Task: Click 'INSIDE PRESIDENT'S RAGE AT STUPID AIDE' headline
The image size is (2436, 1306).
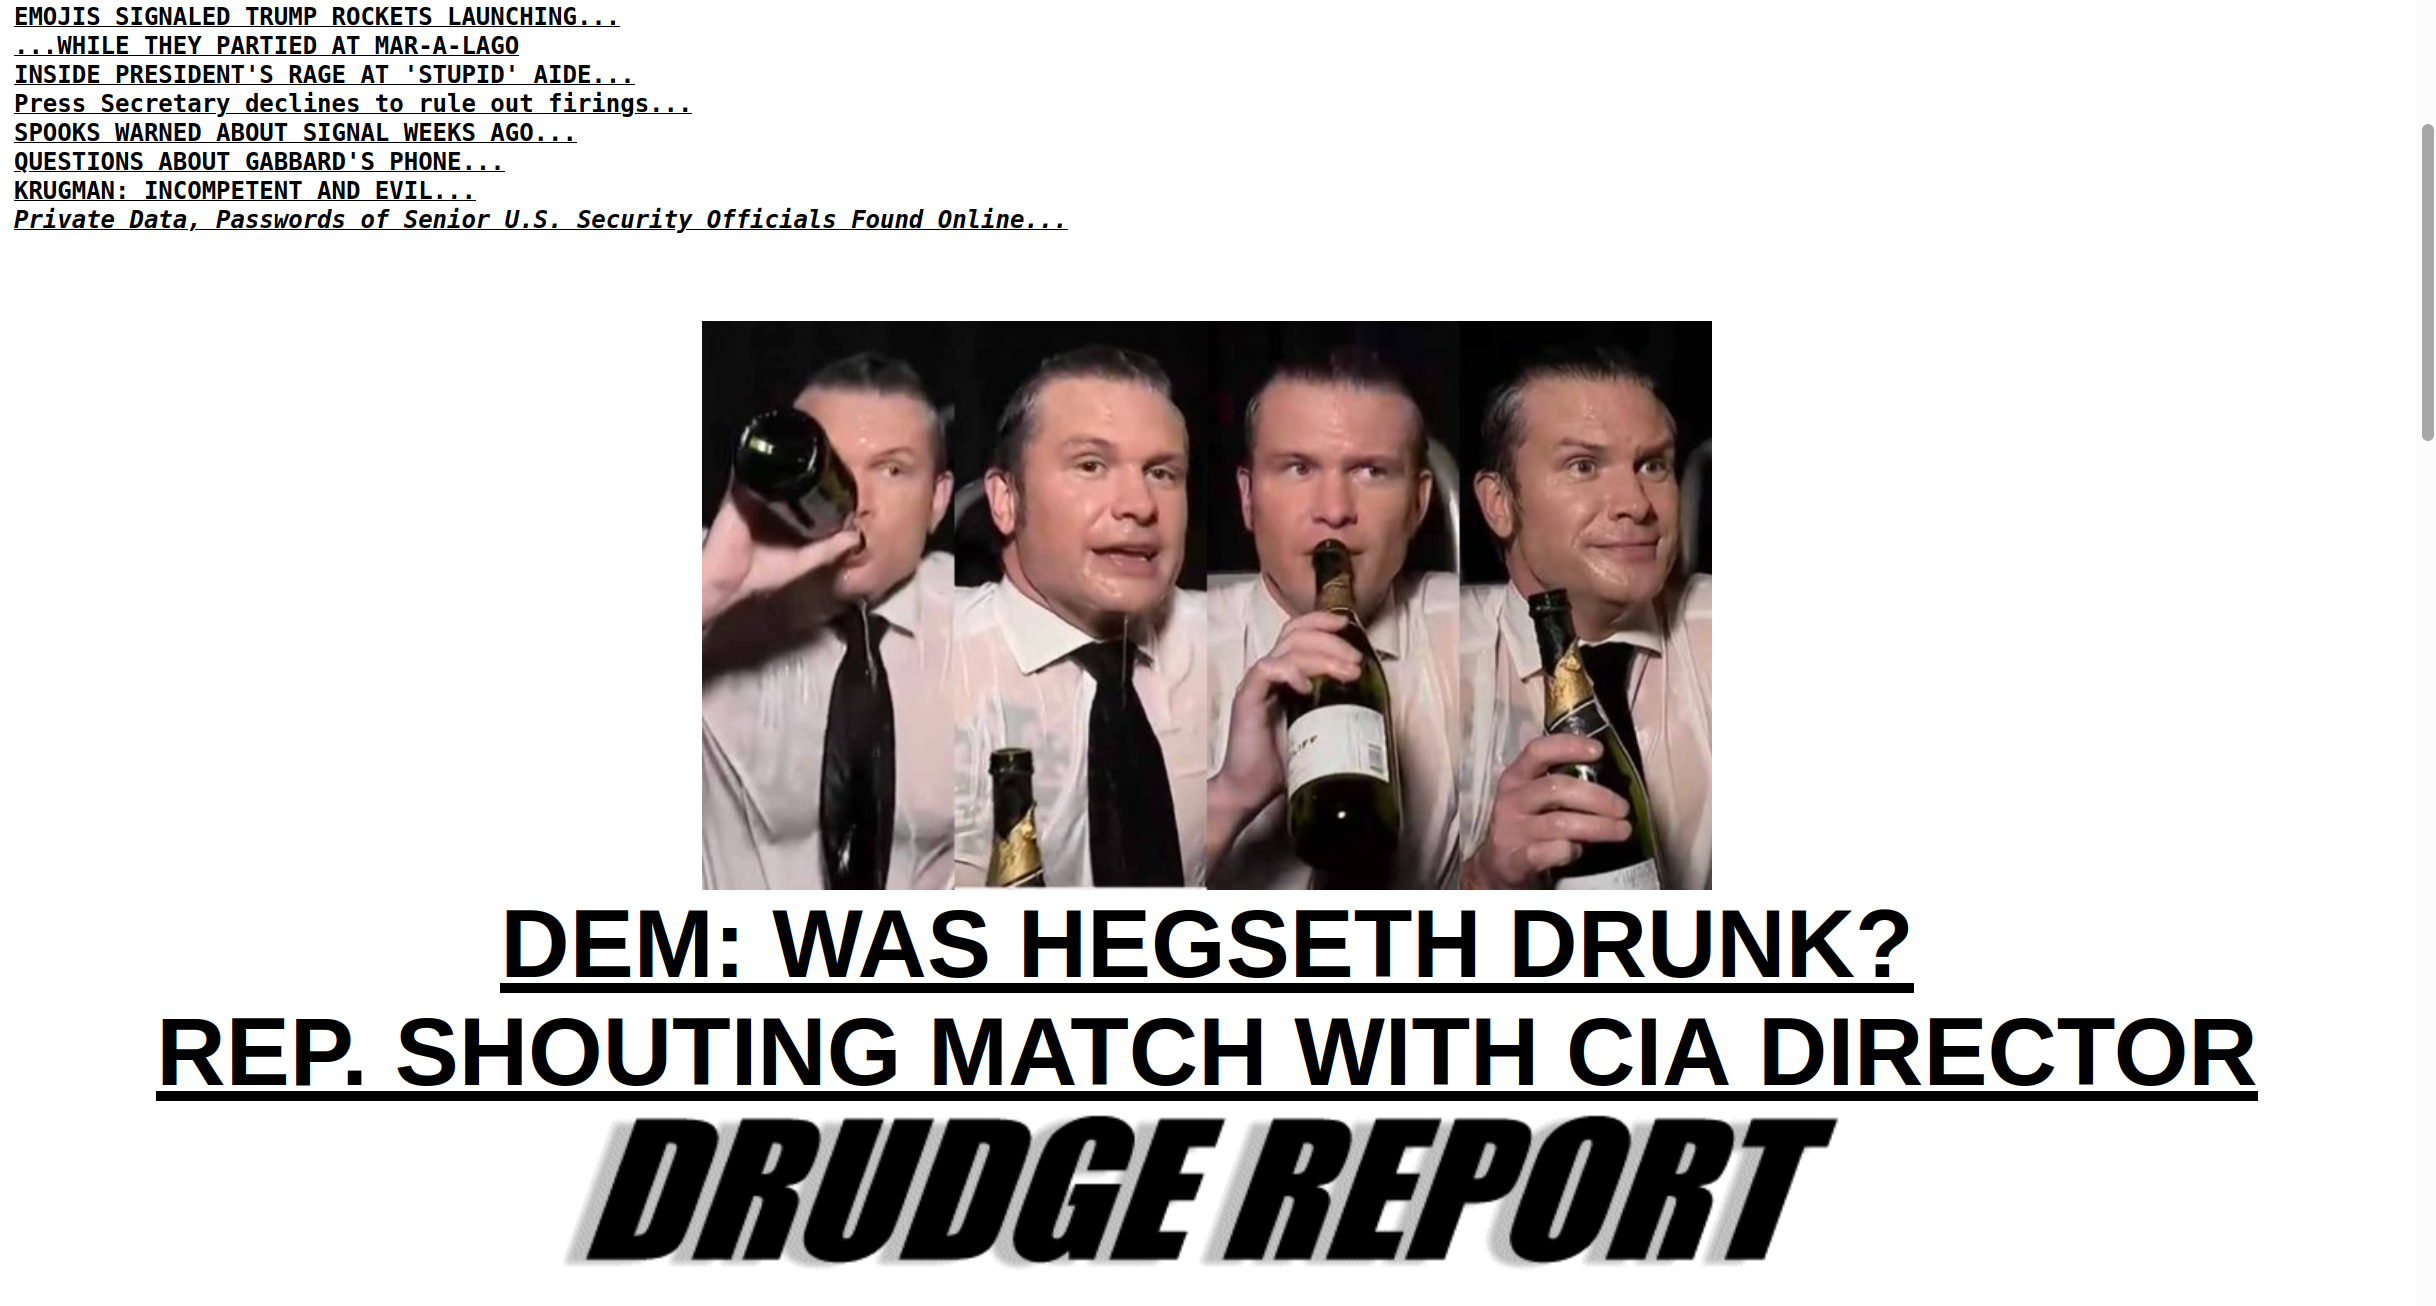Action: tap(324, 75)
